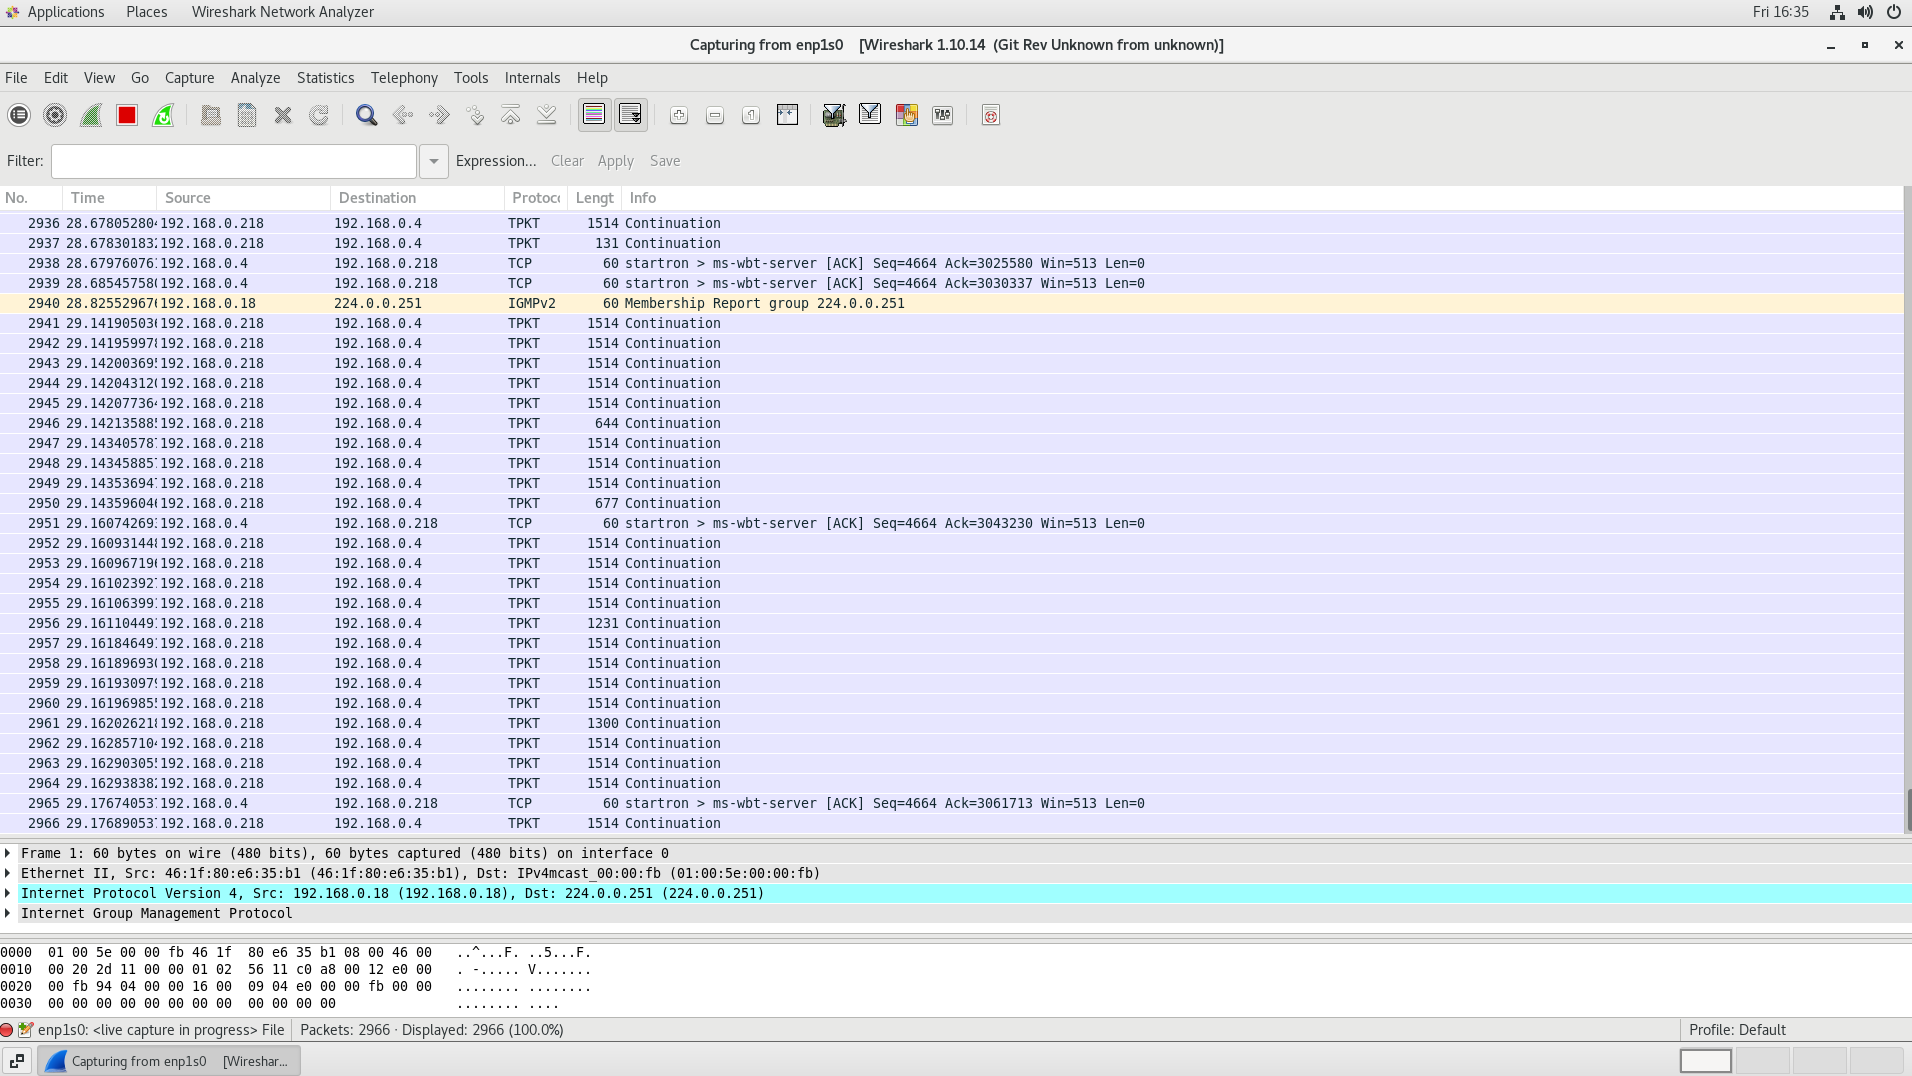
Task: Click the packet list vertical scrollbar thumb
Action: point(1908,809)
